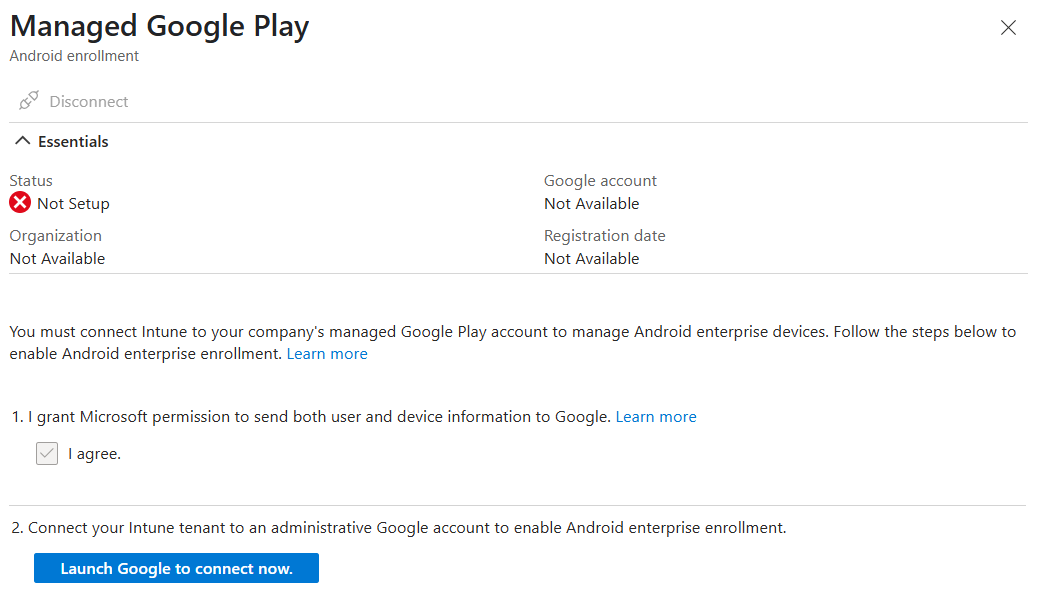The width and height of the screenshot is (1041, 595).
Task: Collapse the Essentials section chevron
Action: pos(23,141)
